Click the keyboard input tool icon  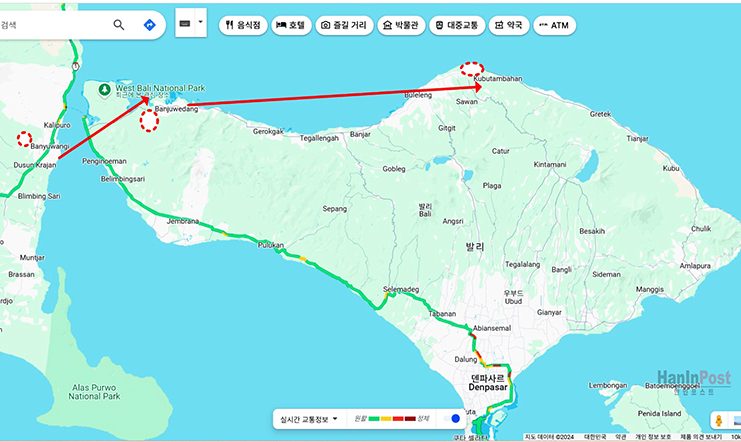coord(184,23)
